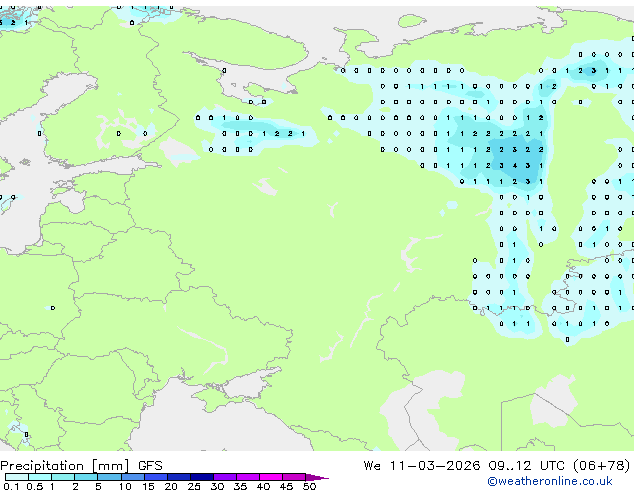Screen dimensions: 634x490
Task: Click the 1–2 mm legend swatch
Action: coord(63,477)
